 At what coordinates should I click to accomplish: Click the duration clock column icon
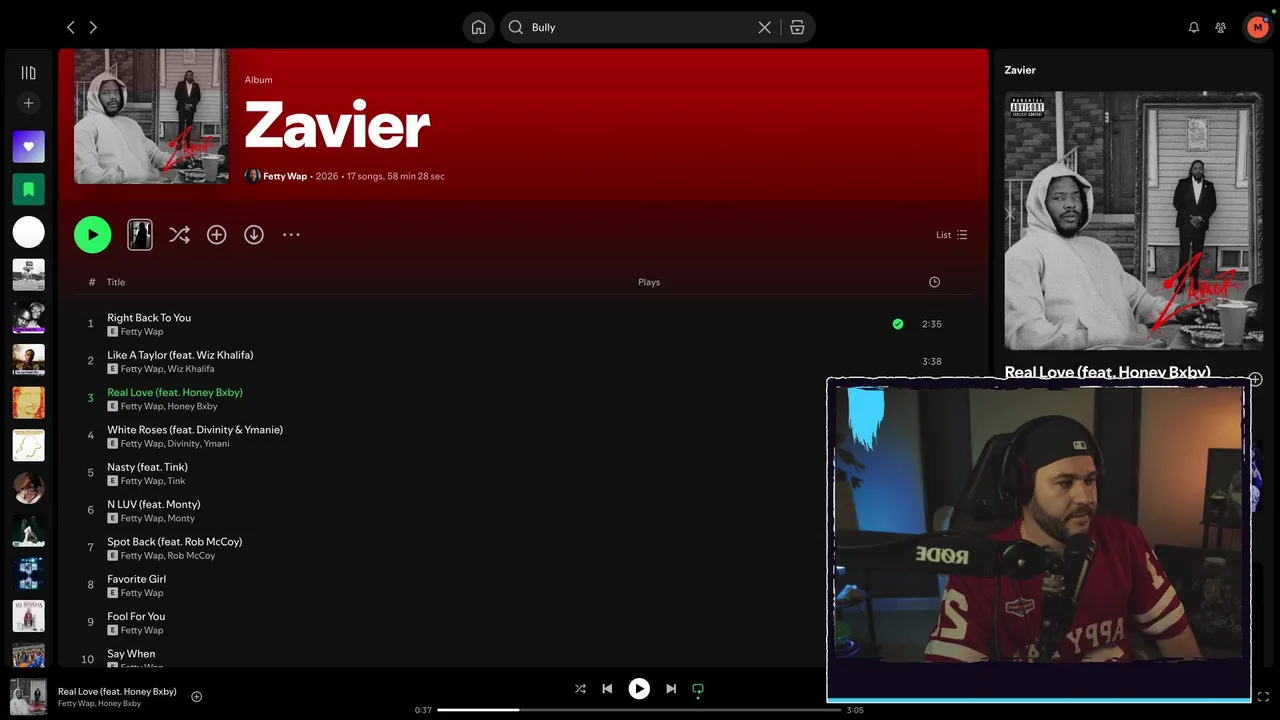click(x=934, y=282)
